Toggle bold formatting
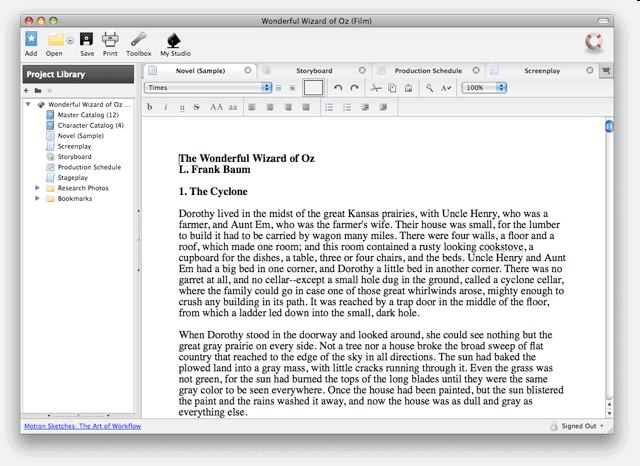Screen dimensions: 640x466 150,107
